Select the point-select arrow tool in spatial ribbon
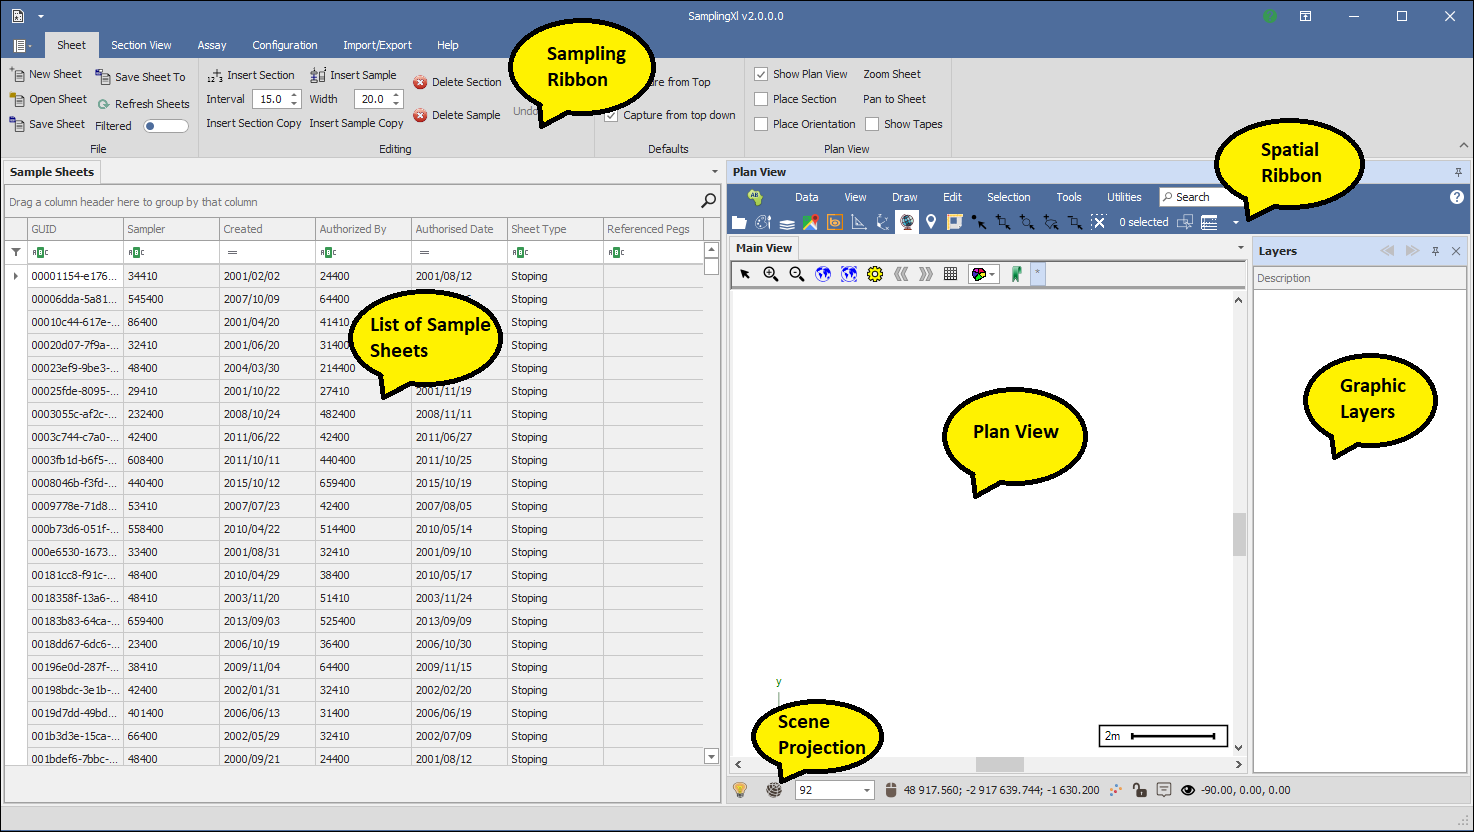1474x832 pixels. pyautogui.click(x=979, y=222)
